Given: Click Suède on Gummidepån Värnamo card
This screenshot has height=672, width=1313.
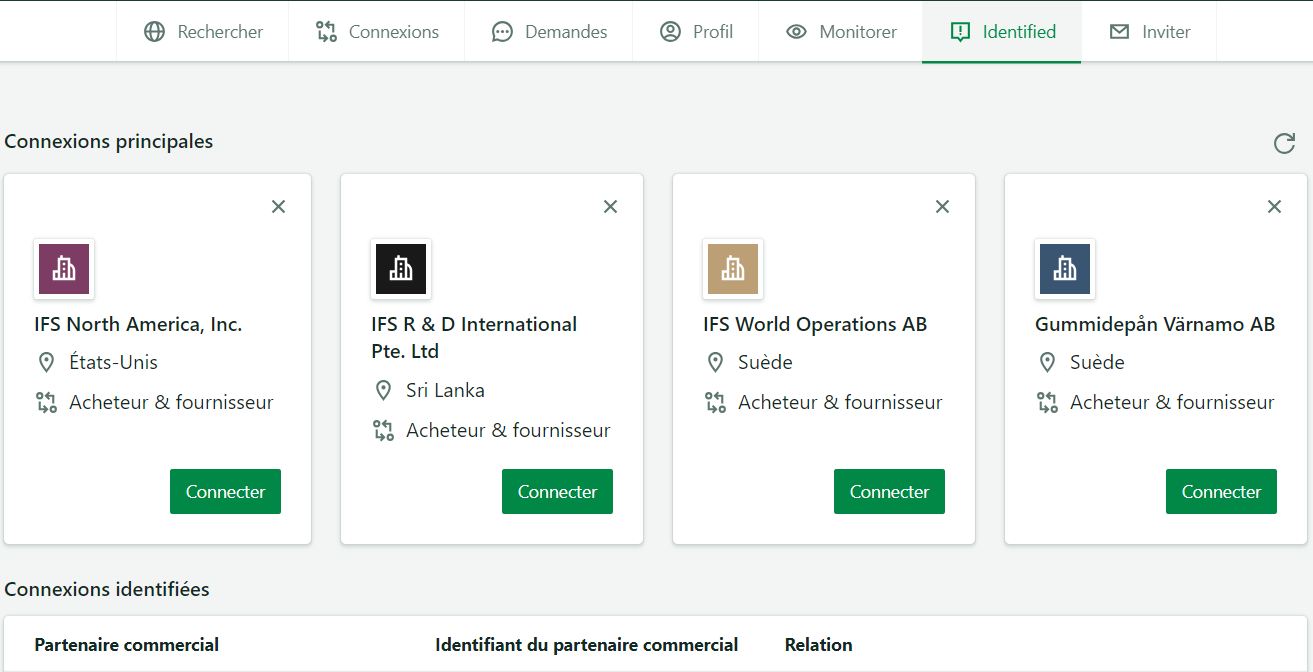Looking at the screenshot, I should pos(1097,363).
